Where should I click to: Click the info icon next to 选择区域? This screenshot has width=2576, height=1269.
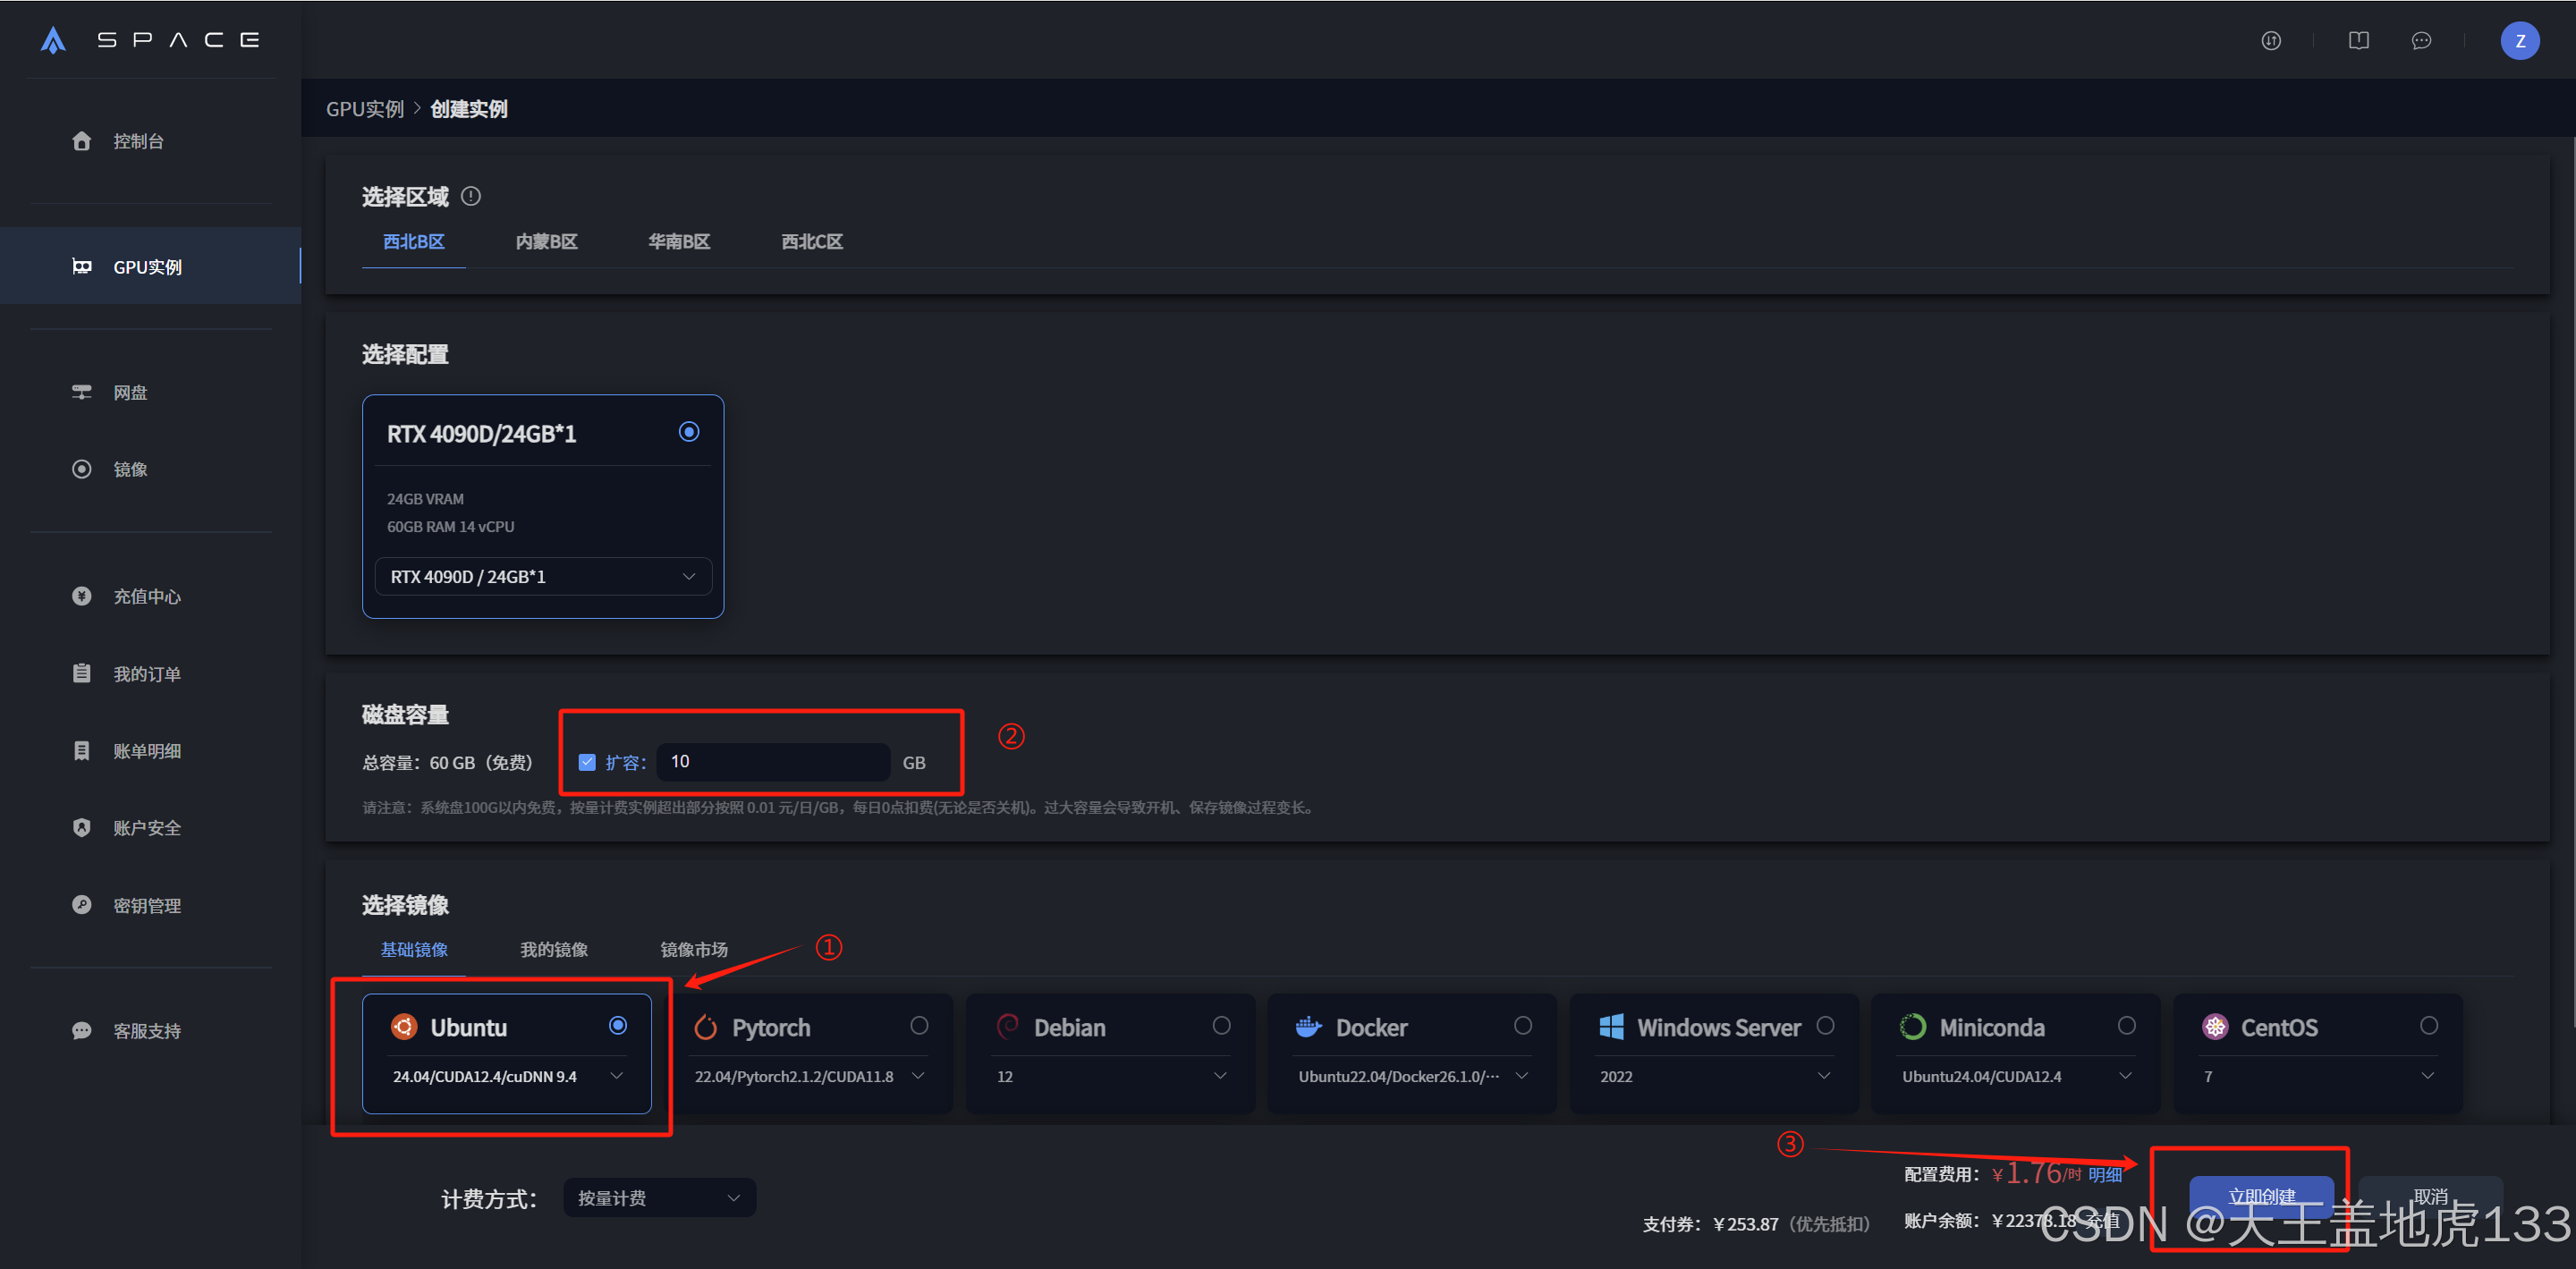pyautogui.click(x=471, y=196)
